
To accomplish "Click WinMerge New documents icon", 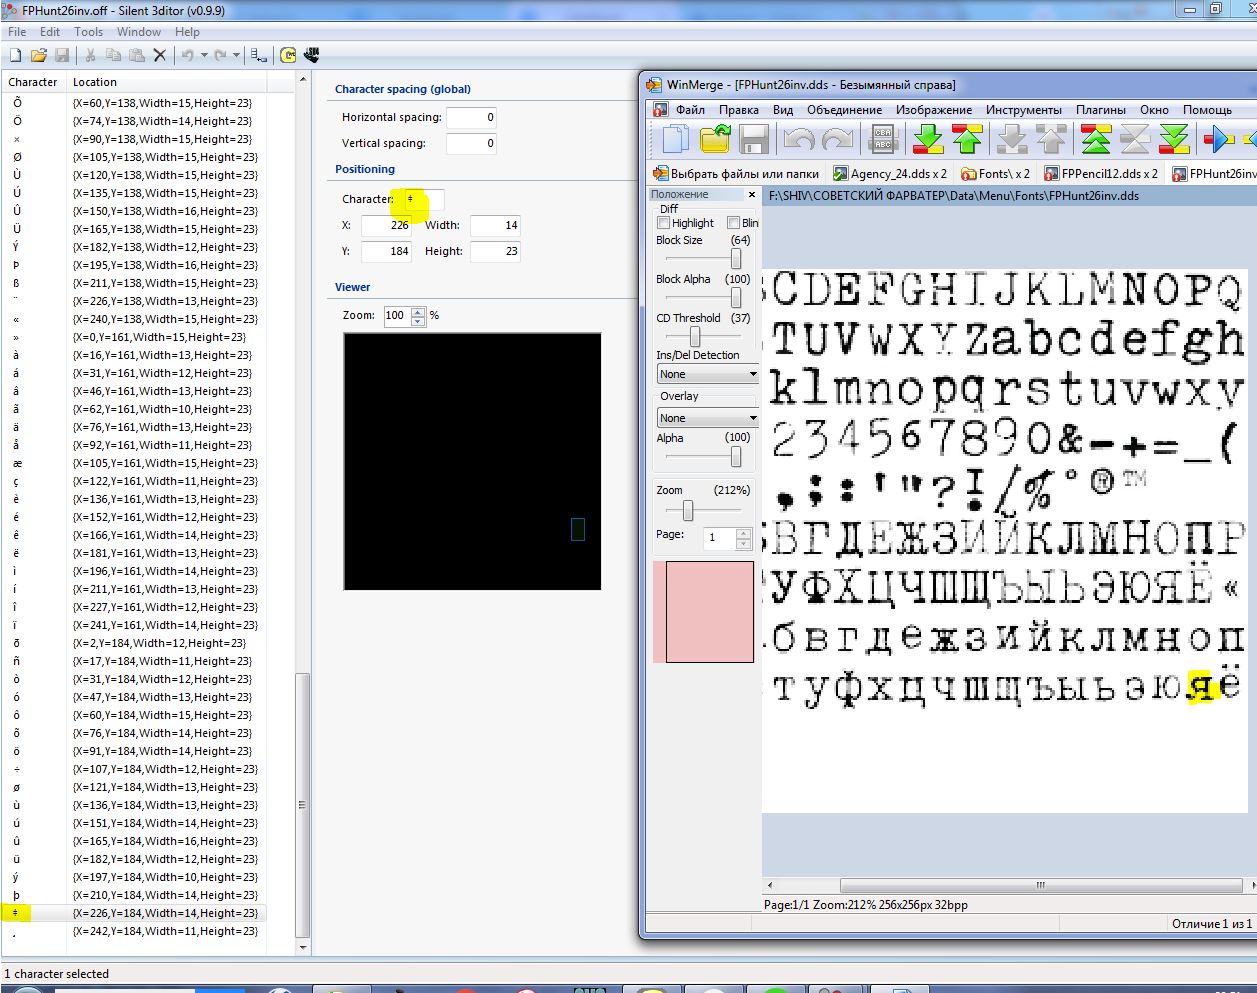I will coord(676,140).
